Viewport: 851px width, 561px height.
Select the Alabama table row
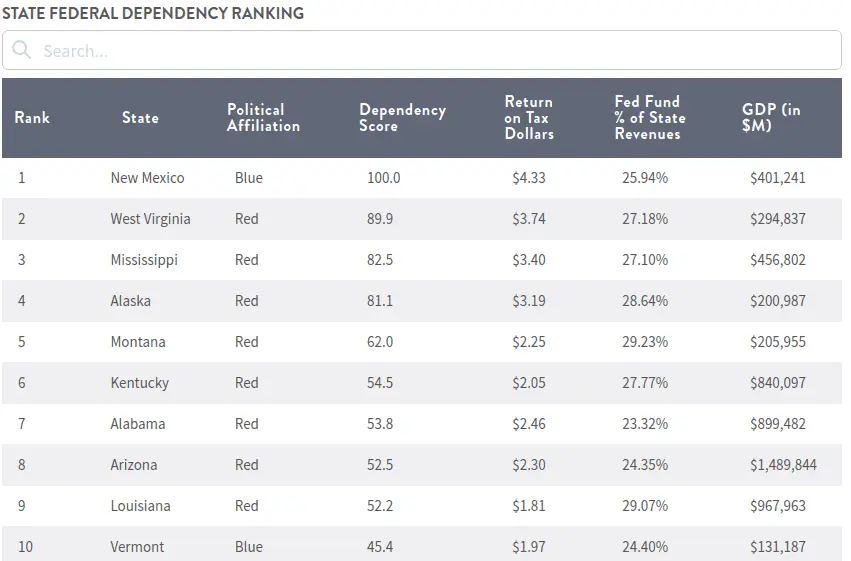pos(138,424)
